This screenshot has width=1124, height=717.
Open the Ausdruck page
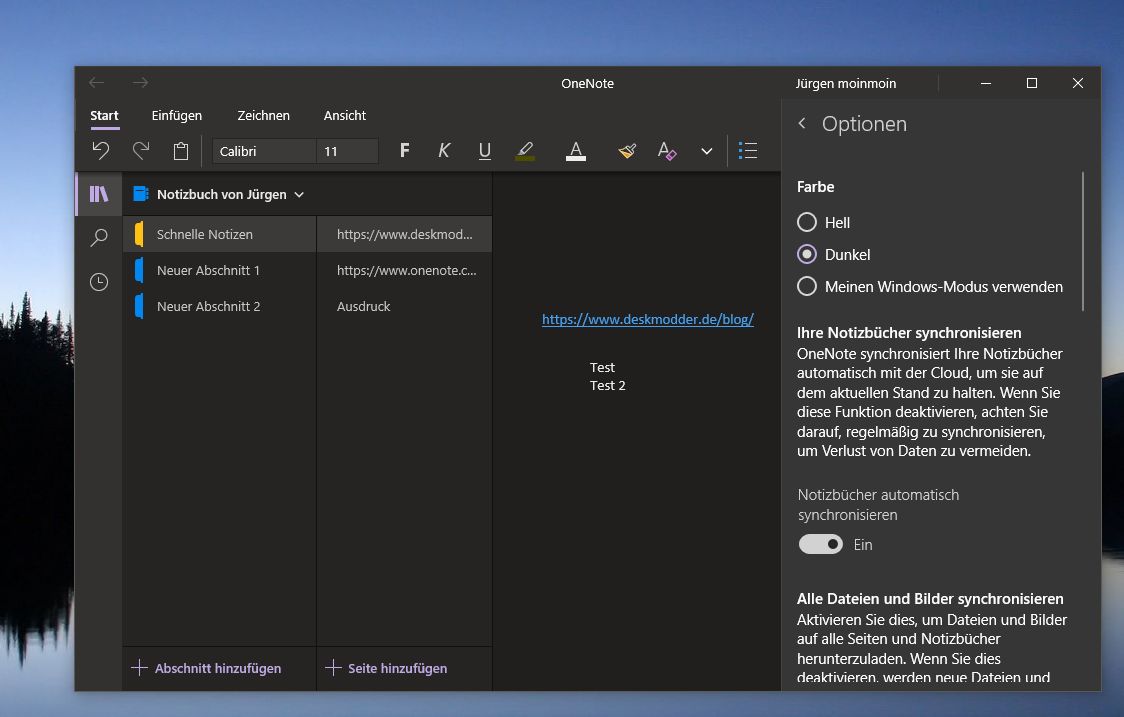(x=404, y=306)
